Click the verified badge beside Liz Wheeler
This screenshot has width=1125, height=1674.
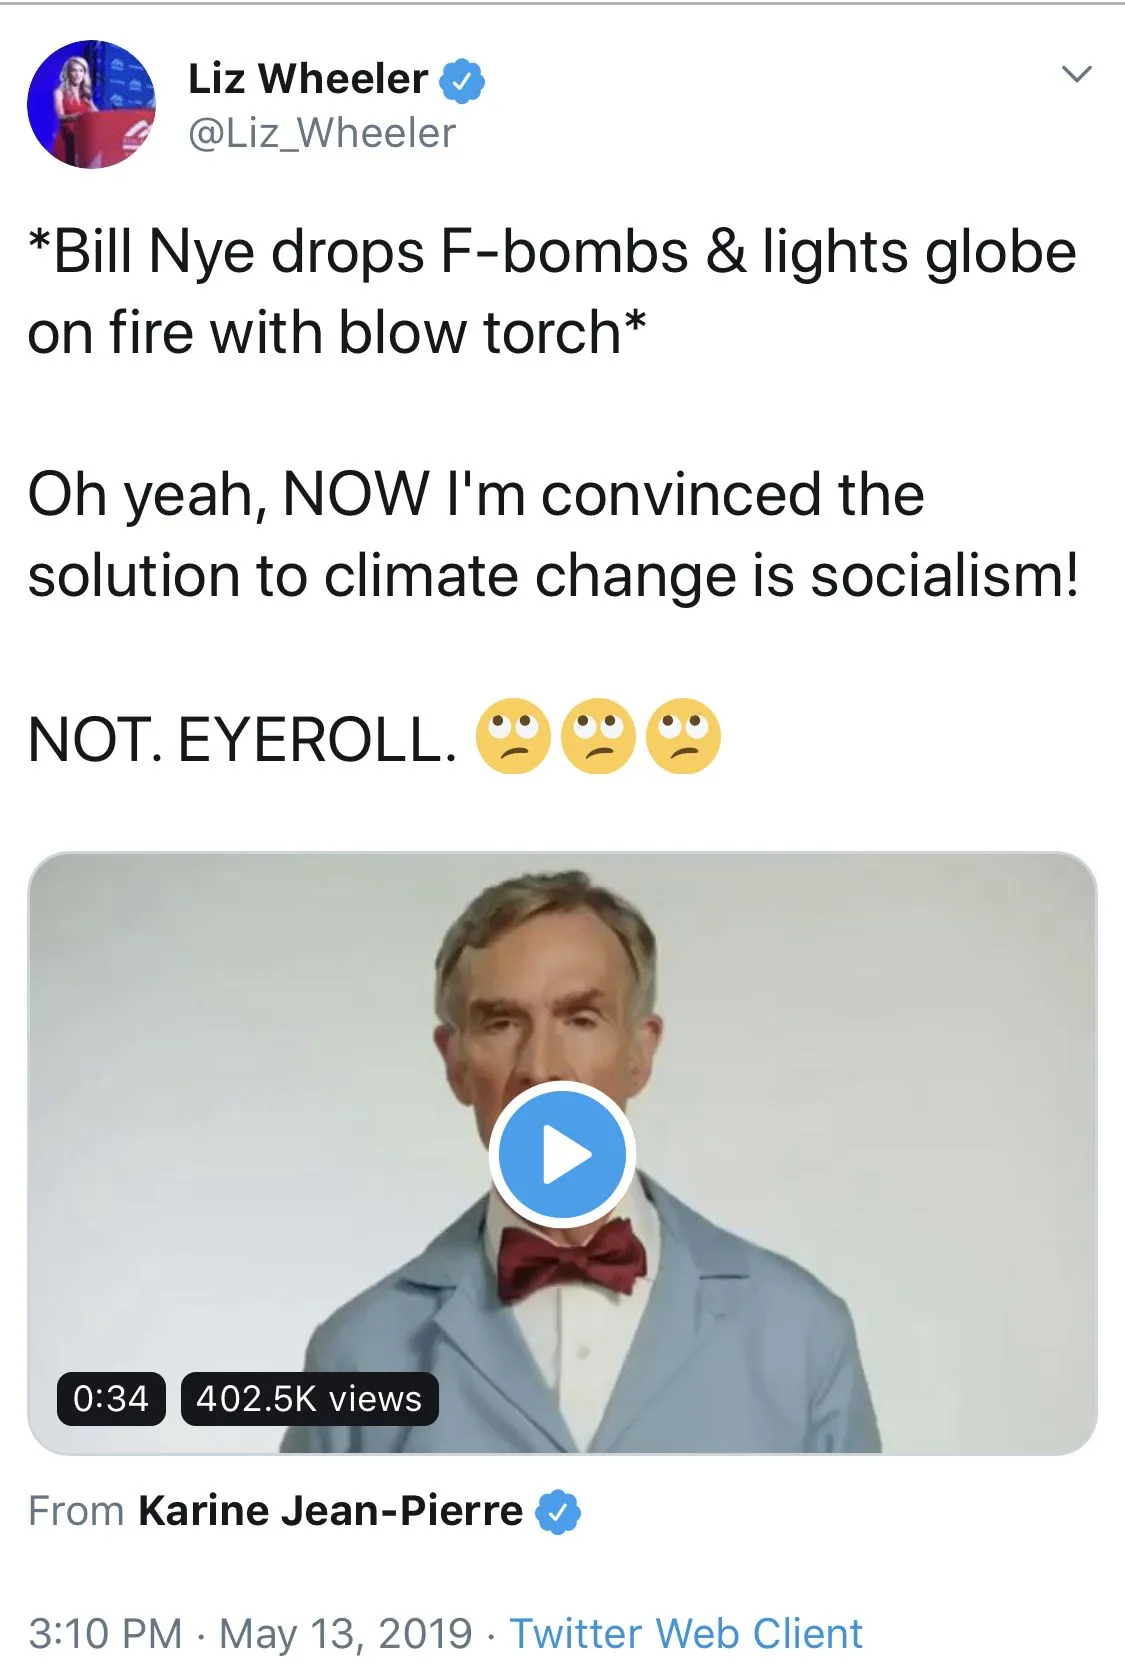[x=461, y=81]
